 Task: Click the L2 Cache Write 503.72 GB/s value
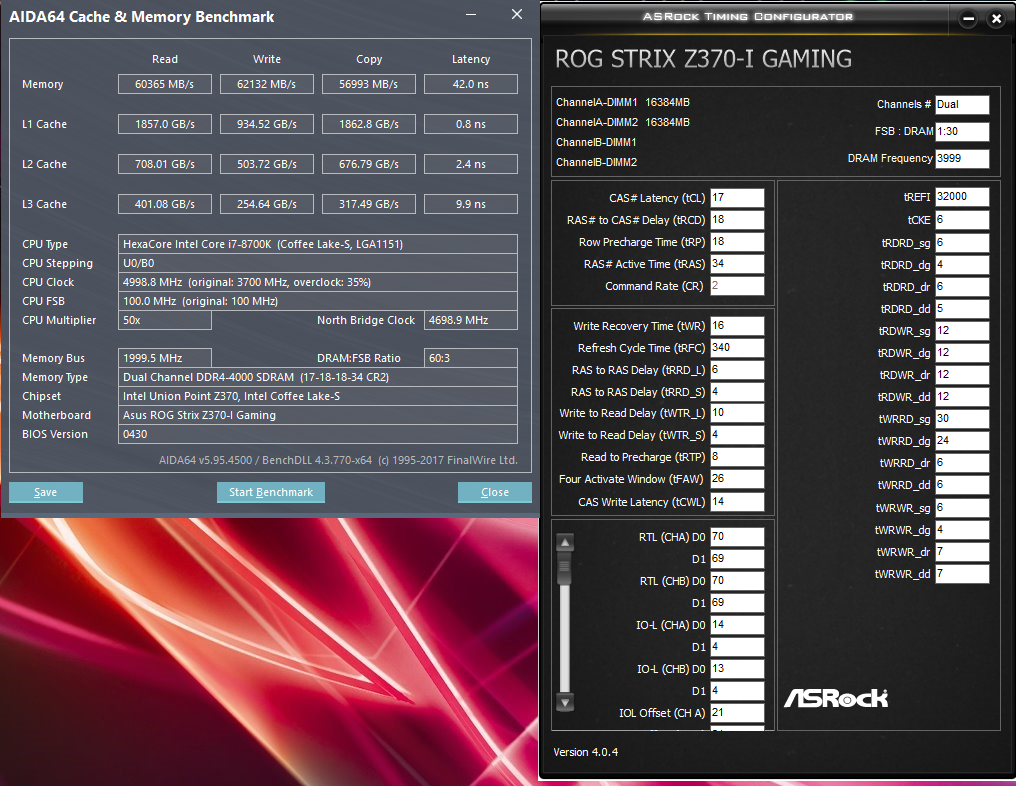pos(267,164)
